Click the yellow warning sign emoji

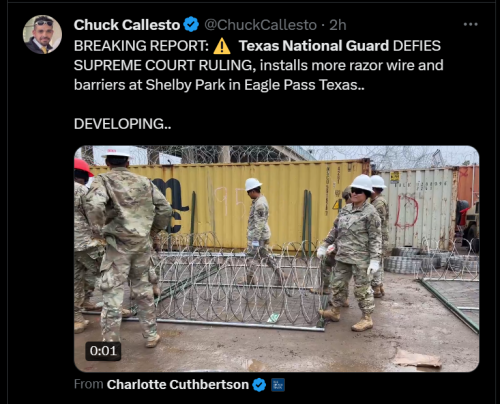222,46
